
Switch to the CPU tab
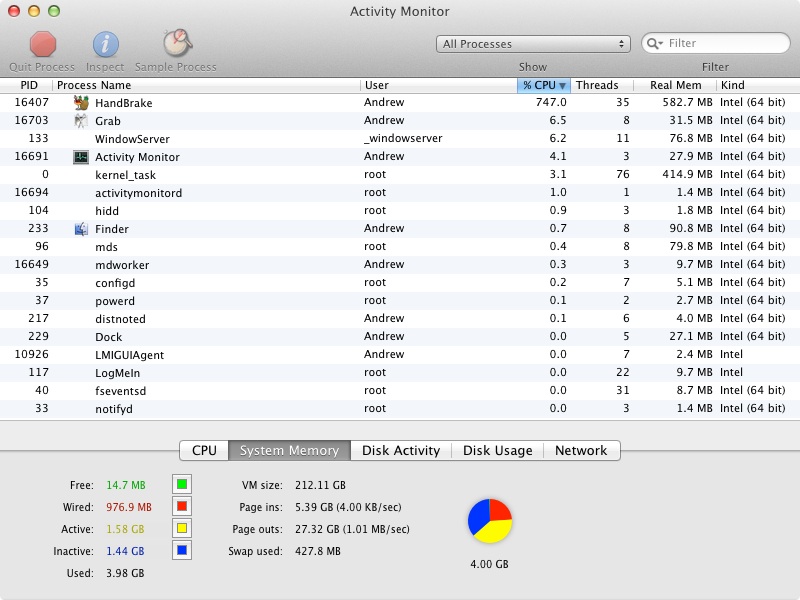point(204,451)
